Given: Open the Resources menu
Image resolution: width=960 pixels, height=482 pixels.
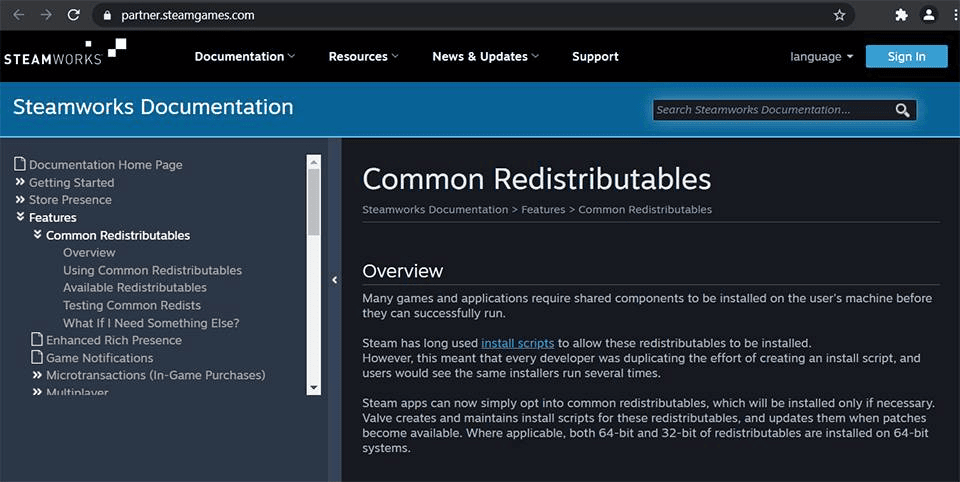Looking at the screenshot, I should coord(363,57).
